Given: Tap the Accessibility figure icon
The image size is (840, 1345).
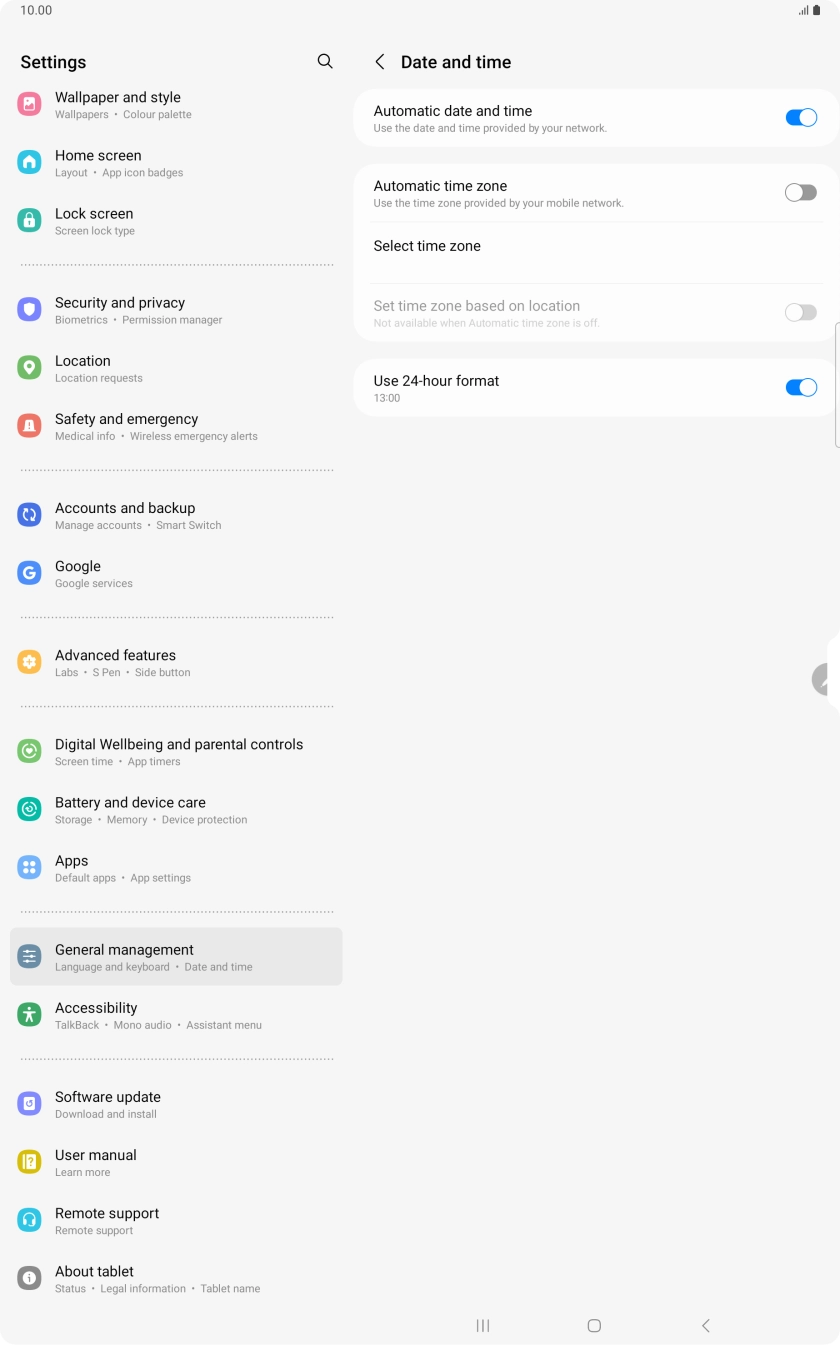Looking at the screenshot, I should coord(30,1015).
